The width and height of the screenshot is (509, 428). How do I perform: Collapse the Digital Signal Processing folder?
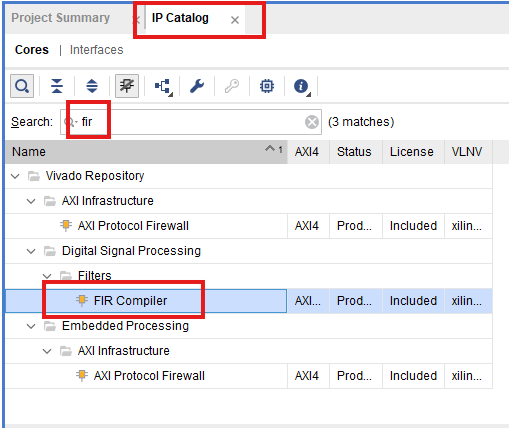pyautogui.click(x=31, y=251)
